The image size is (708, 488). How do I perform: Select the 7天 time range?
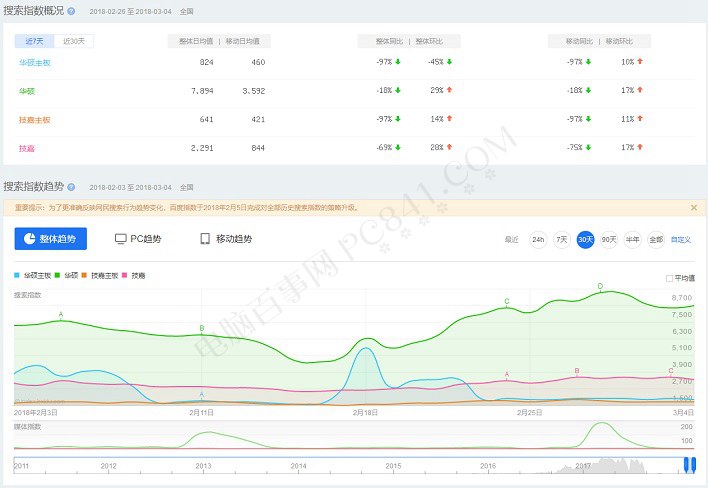[562, 240]
